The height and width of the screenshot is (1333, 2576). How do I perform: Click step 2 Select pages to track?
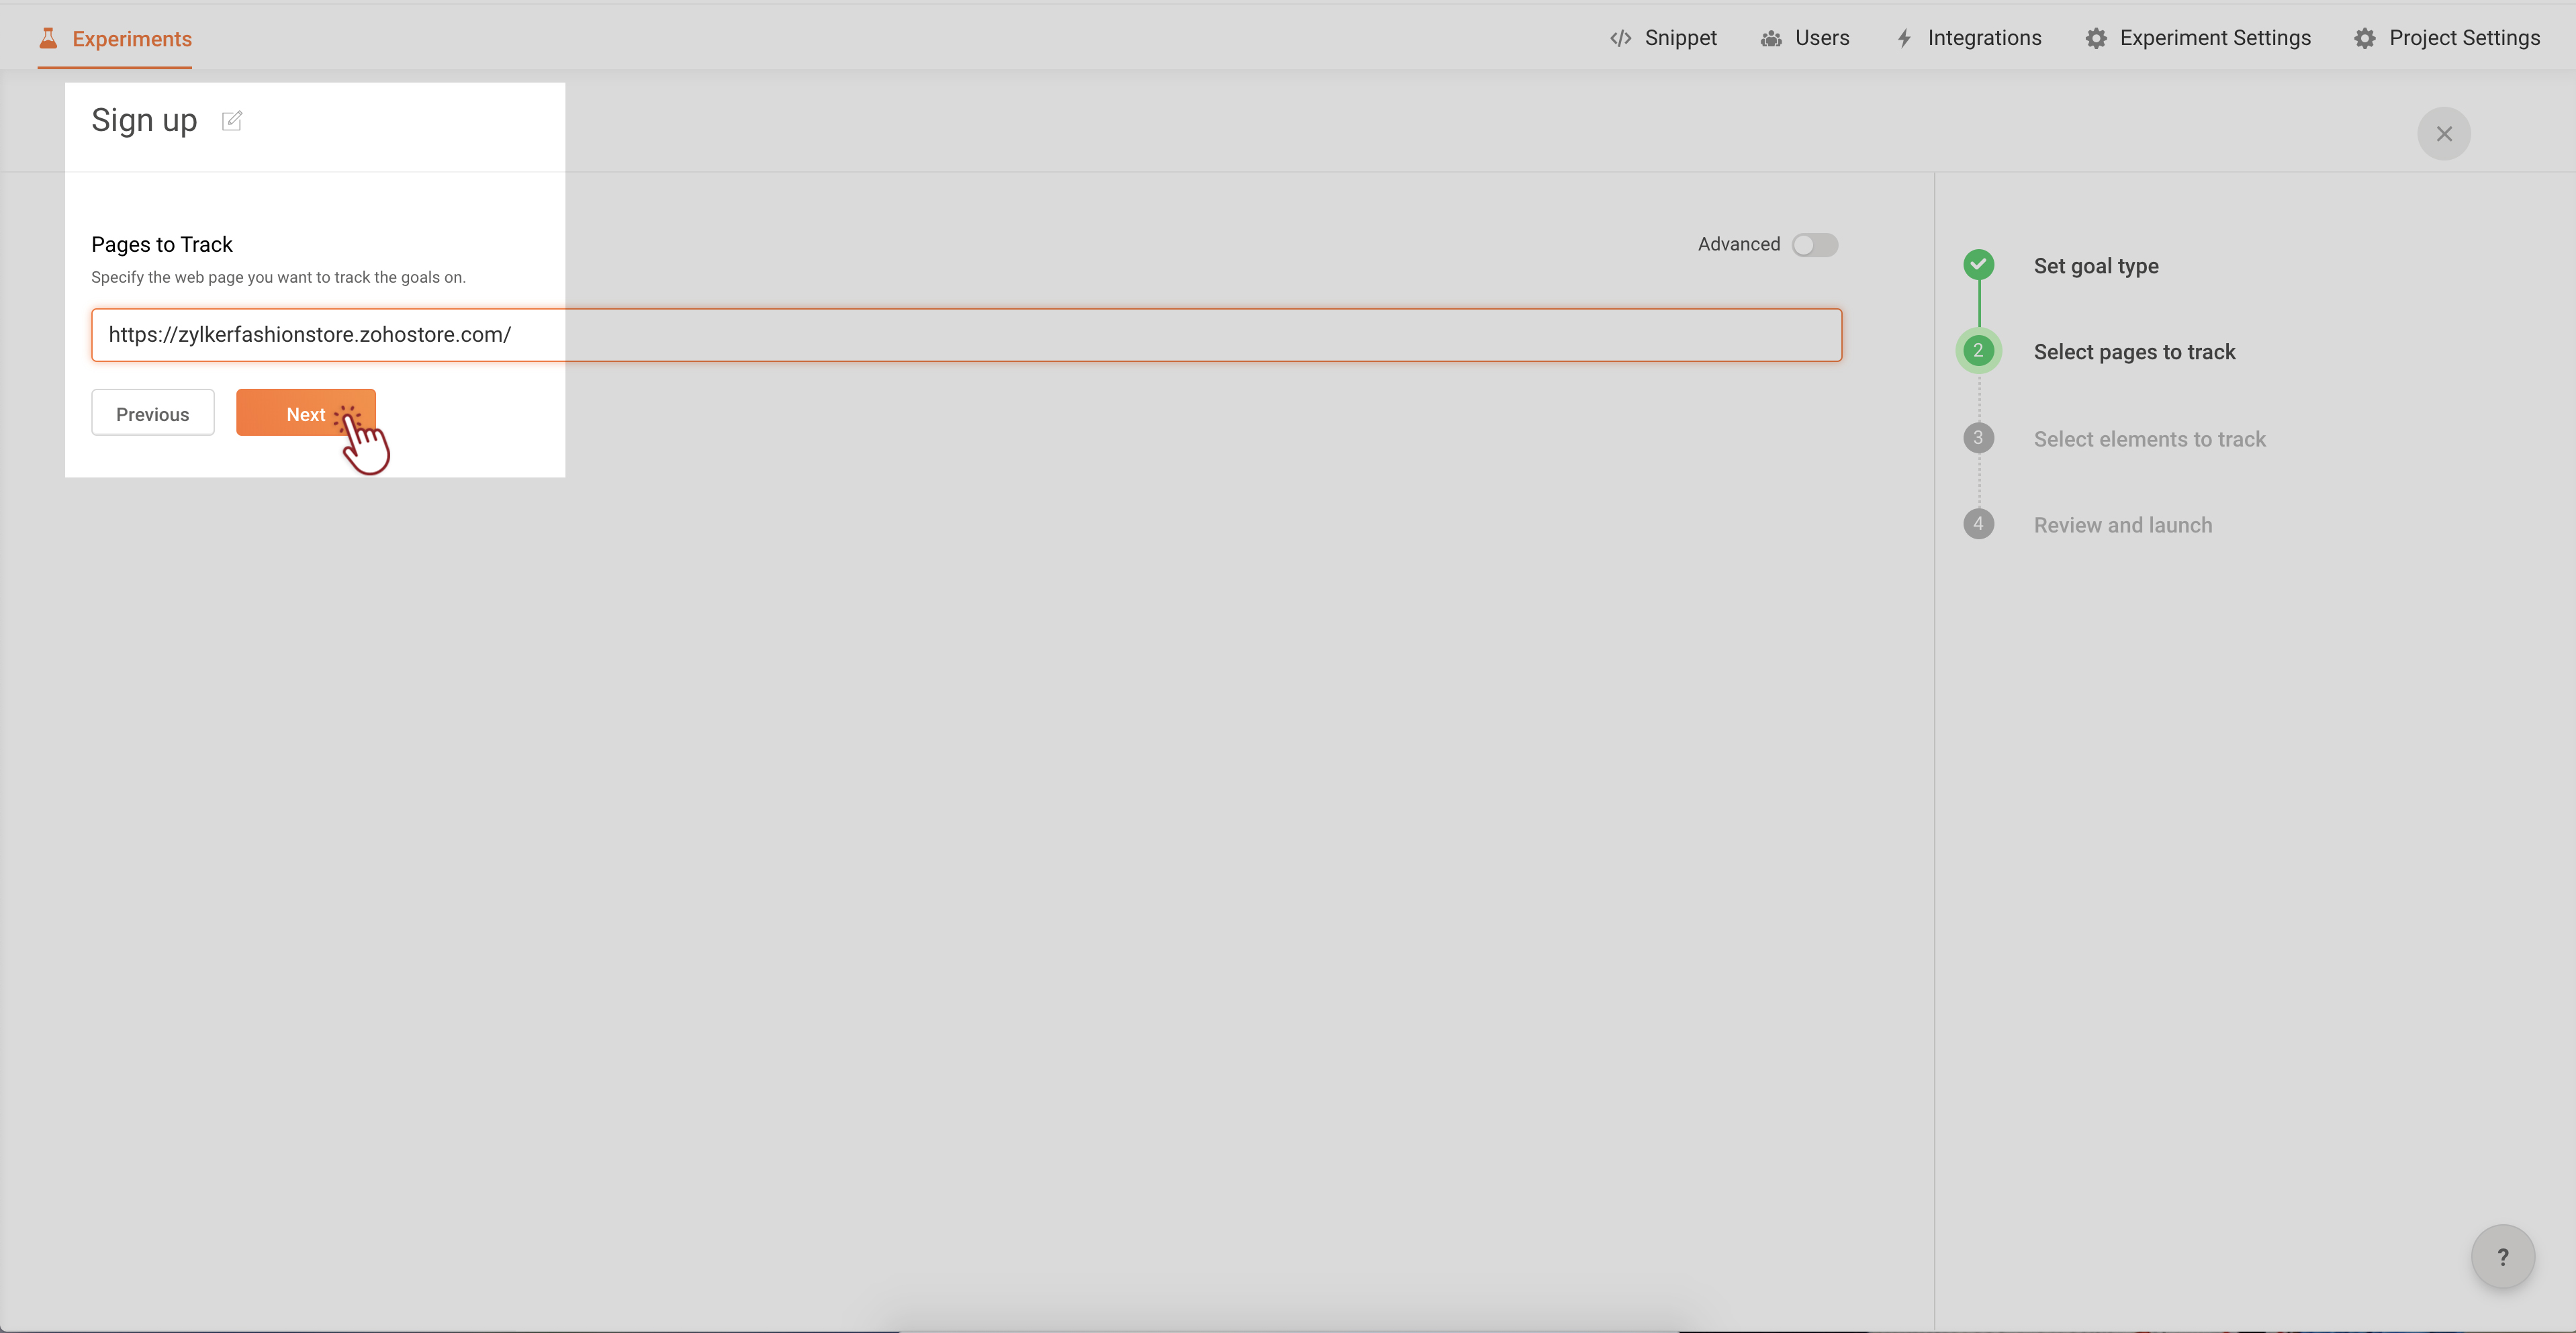(x=2133, y=352)
